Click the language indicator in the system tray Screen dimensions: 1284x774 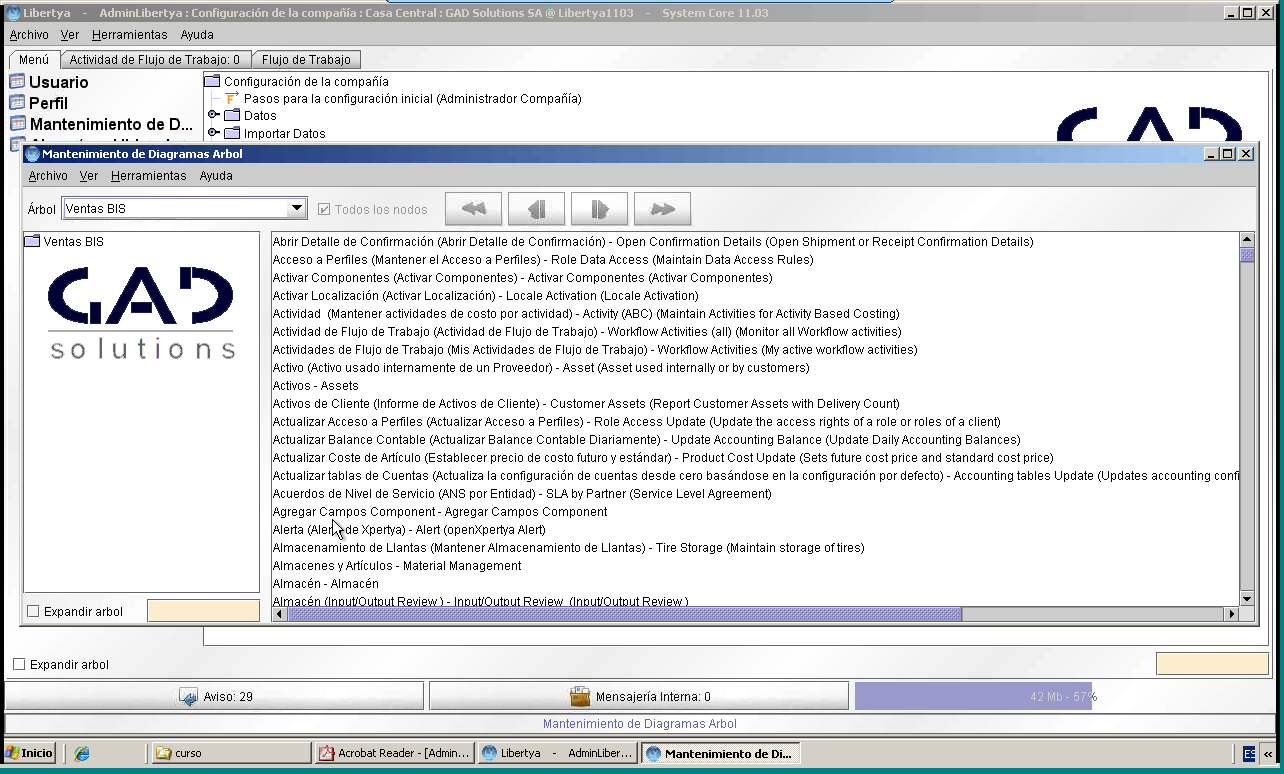pyautogui.click(x=1250, y=754)
